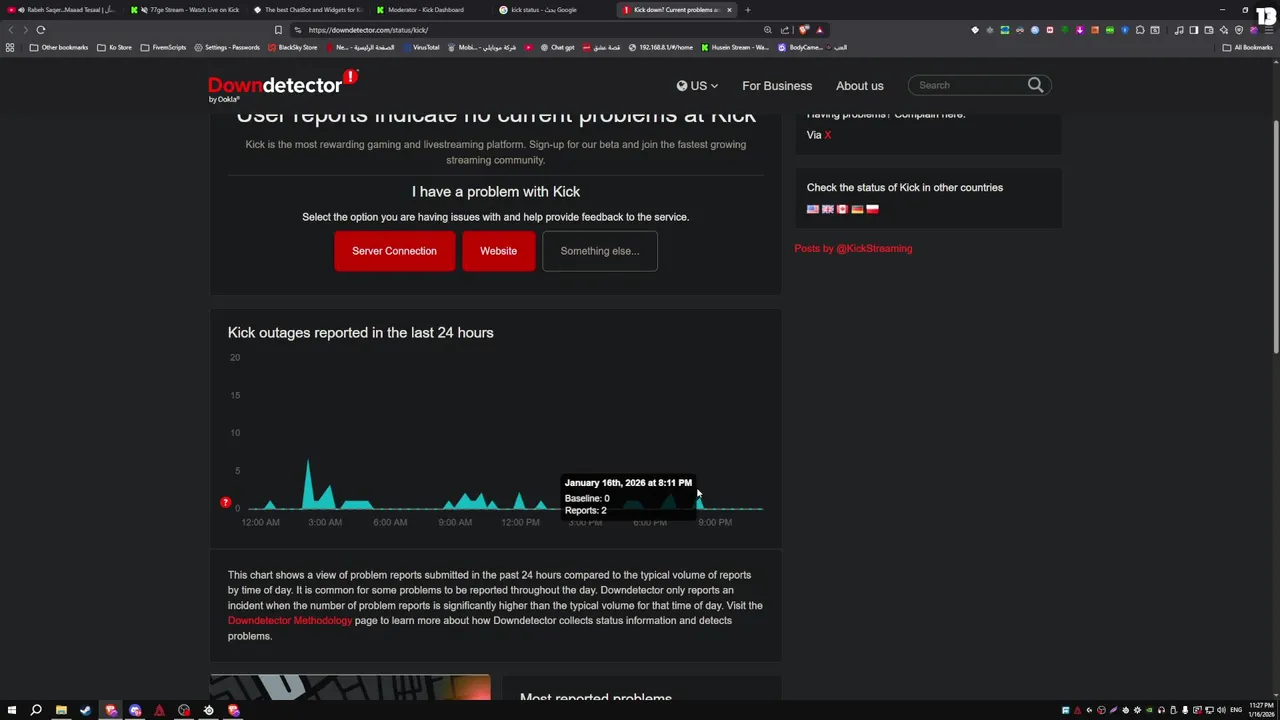Select the United Kingdom flag
The height and width of the screenshot is (720, 1280).
click(x=828, y=209)
